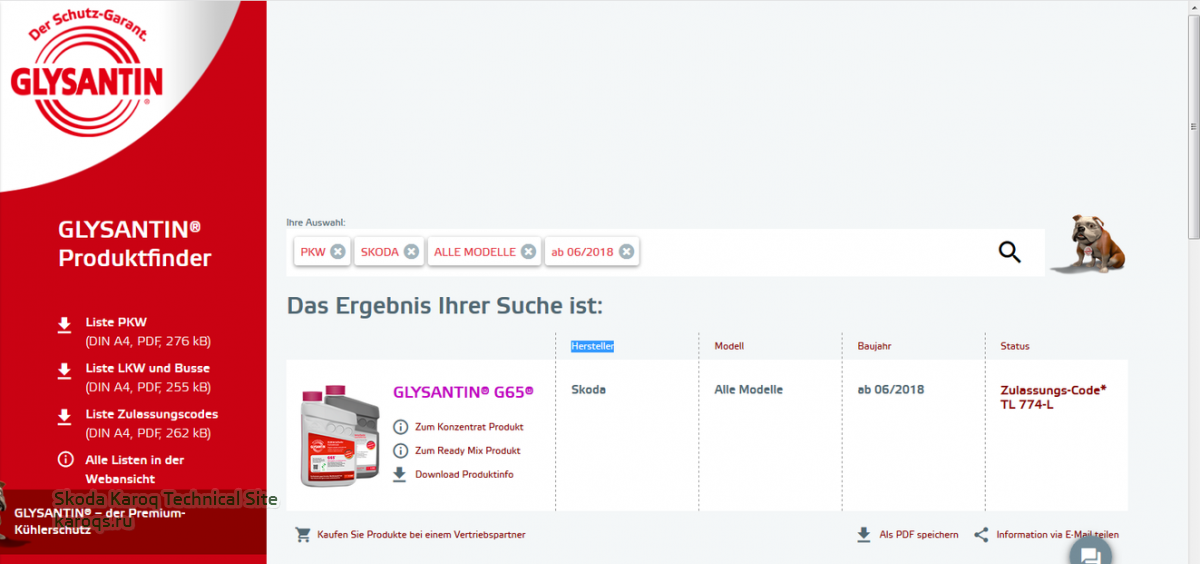
Task: Click download icon beside Als PDF speichern
Action: (x=864, y=535)
